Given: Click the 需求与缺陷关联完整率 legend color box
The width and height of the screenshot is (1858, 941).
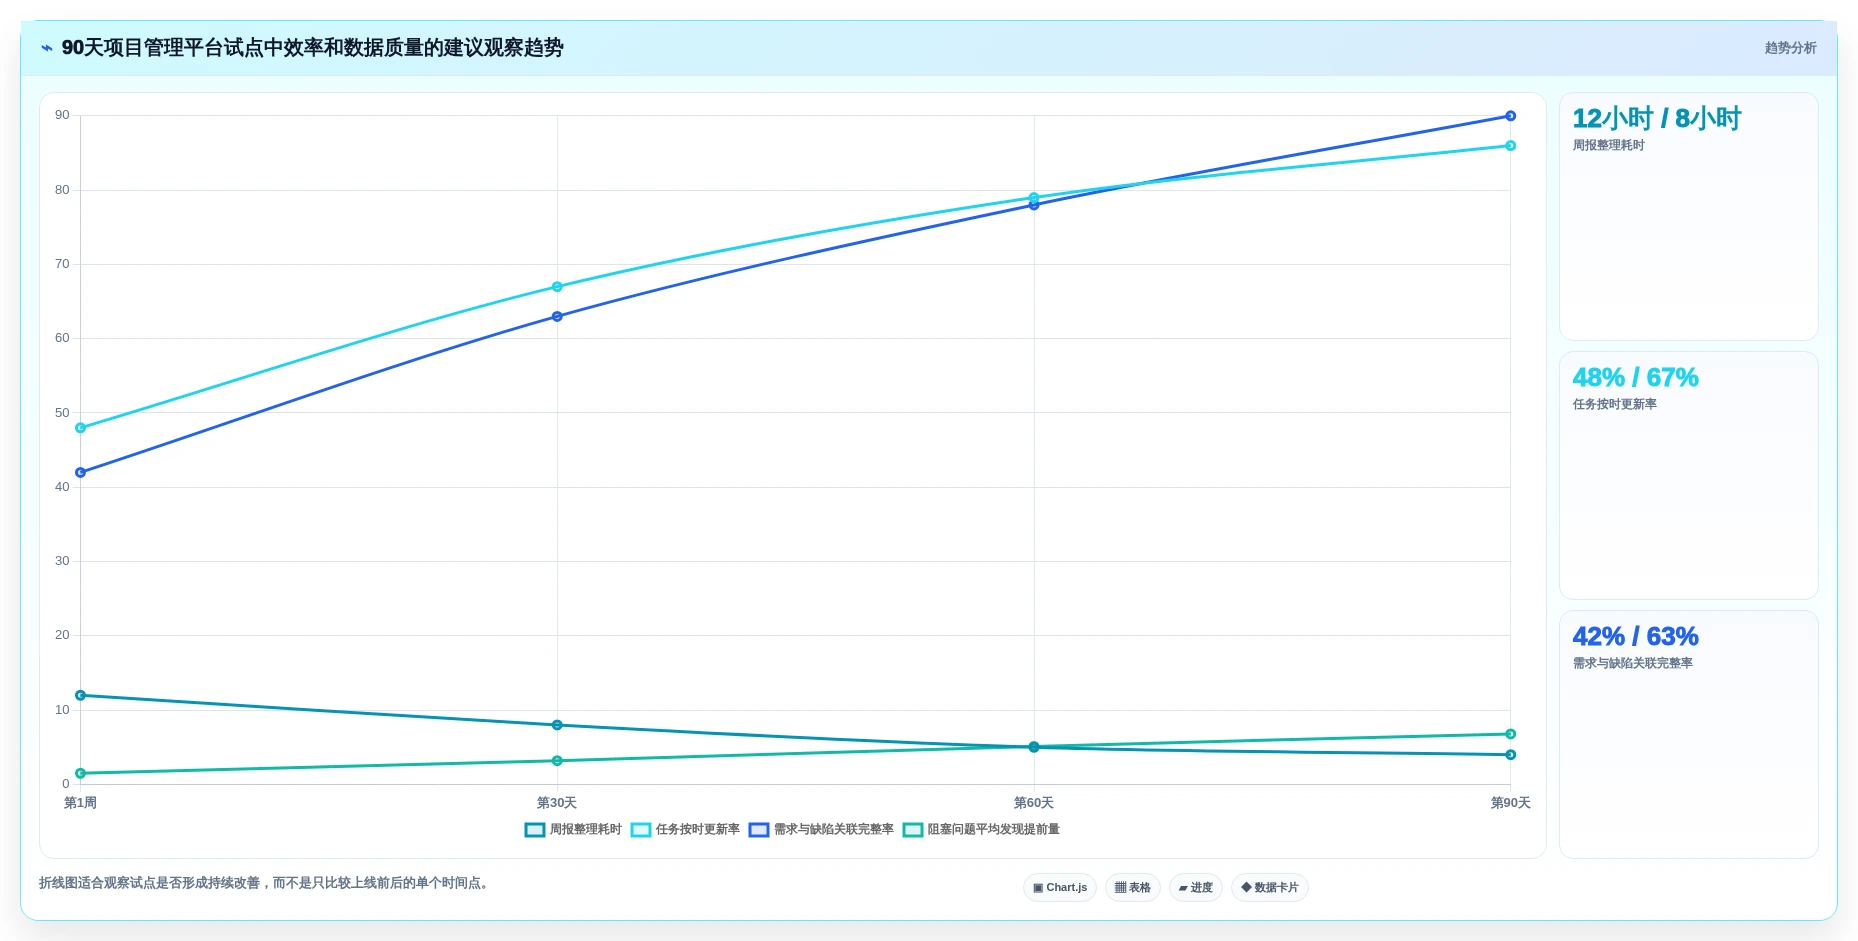Looking at the screenshot, I should point(759,830).
